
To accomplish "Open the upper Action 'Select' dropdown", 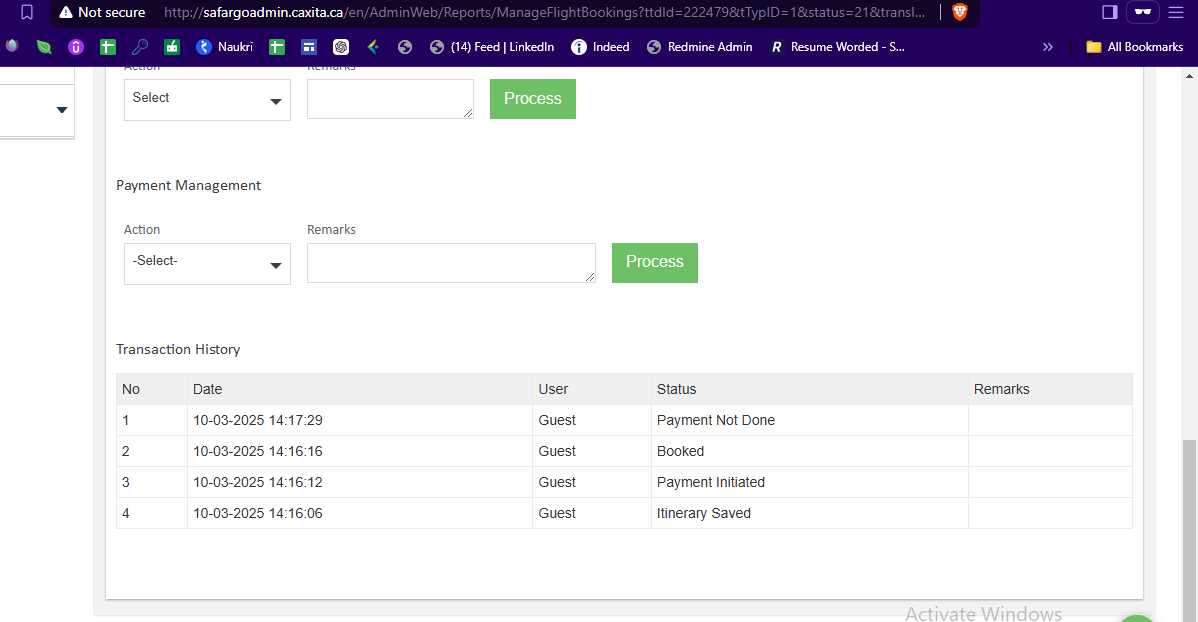I will 207,100.
